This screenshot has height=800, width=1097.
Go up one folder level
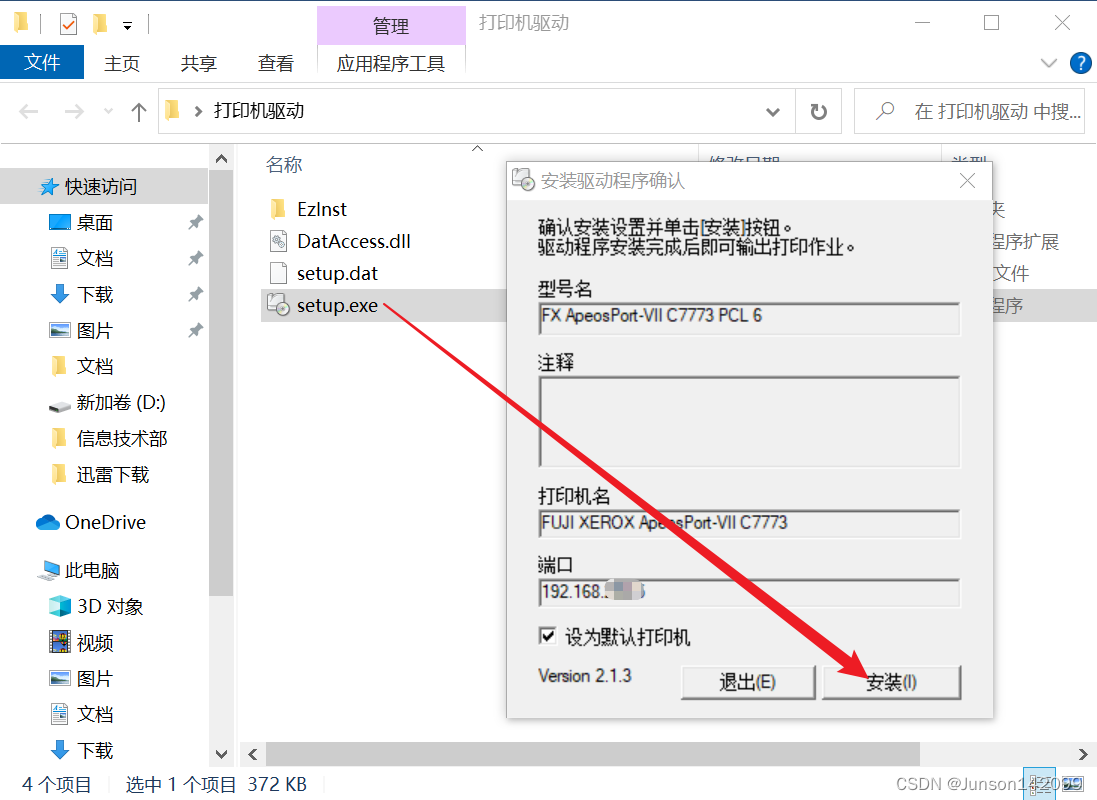pyautogui.click(x=139, y=111)
